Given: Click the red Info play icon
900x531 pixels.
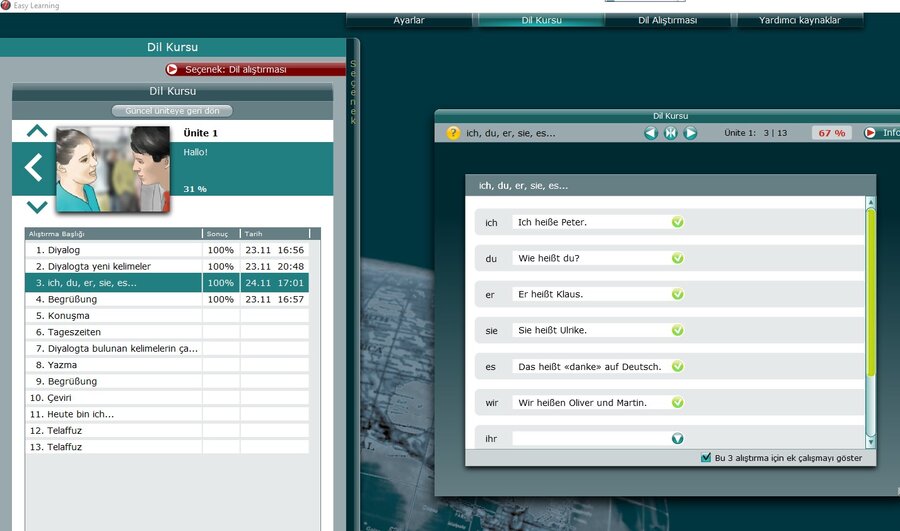Looking at the screenshot, I should (870, 133).
